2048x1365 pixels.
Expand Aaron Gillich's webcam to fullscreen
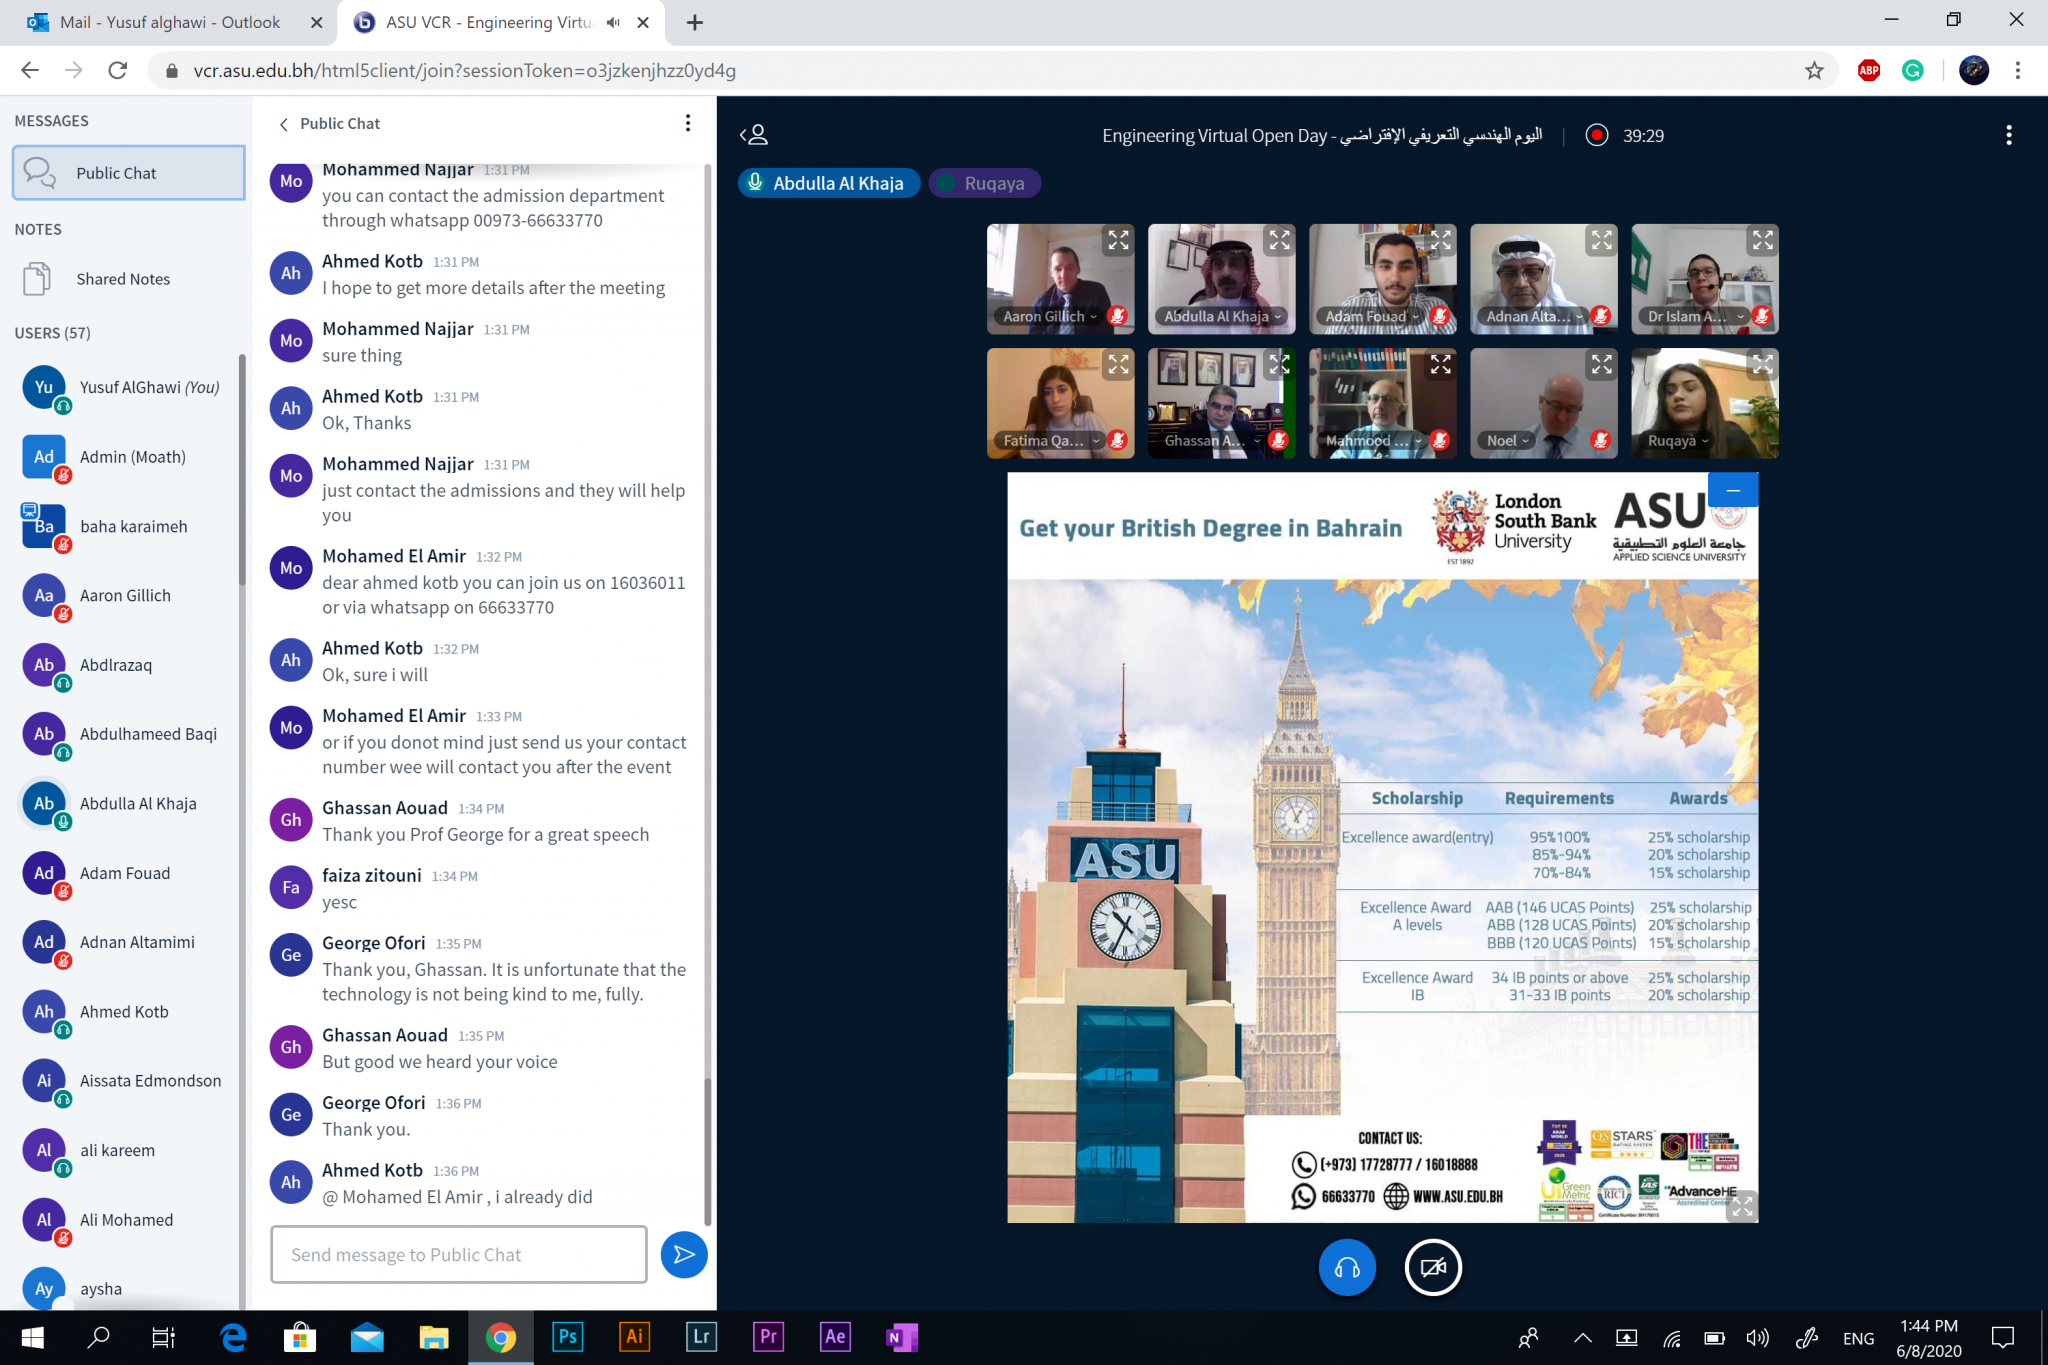(x=1118, y=240)
